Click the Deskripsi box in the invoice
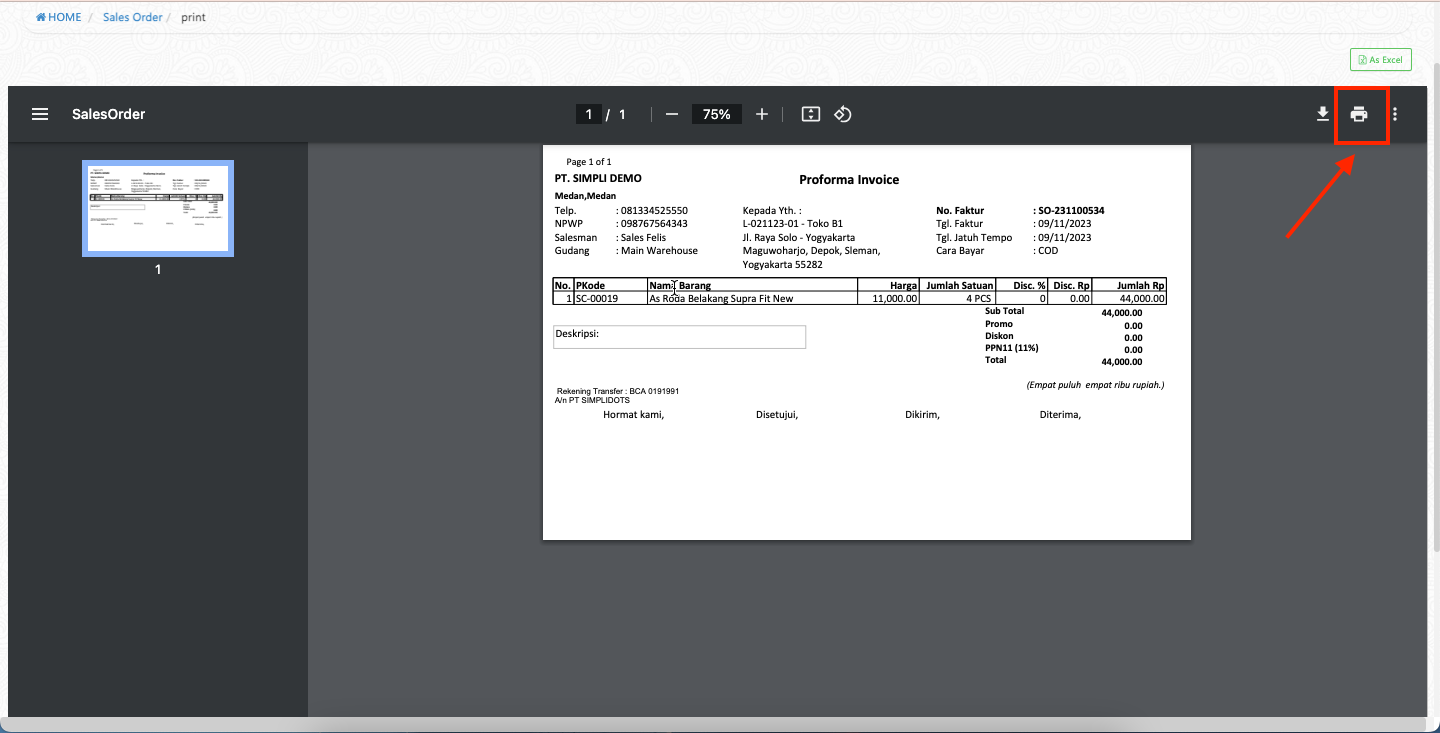The width and height of the screenshot is (1440, 733). click(x=679, y=337)
